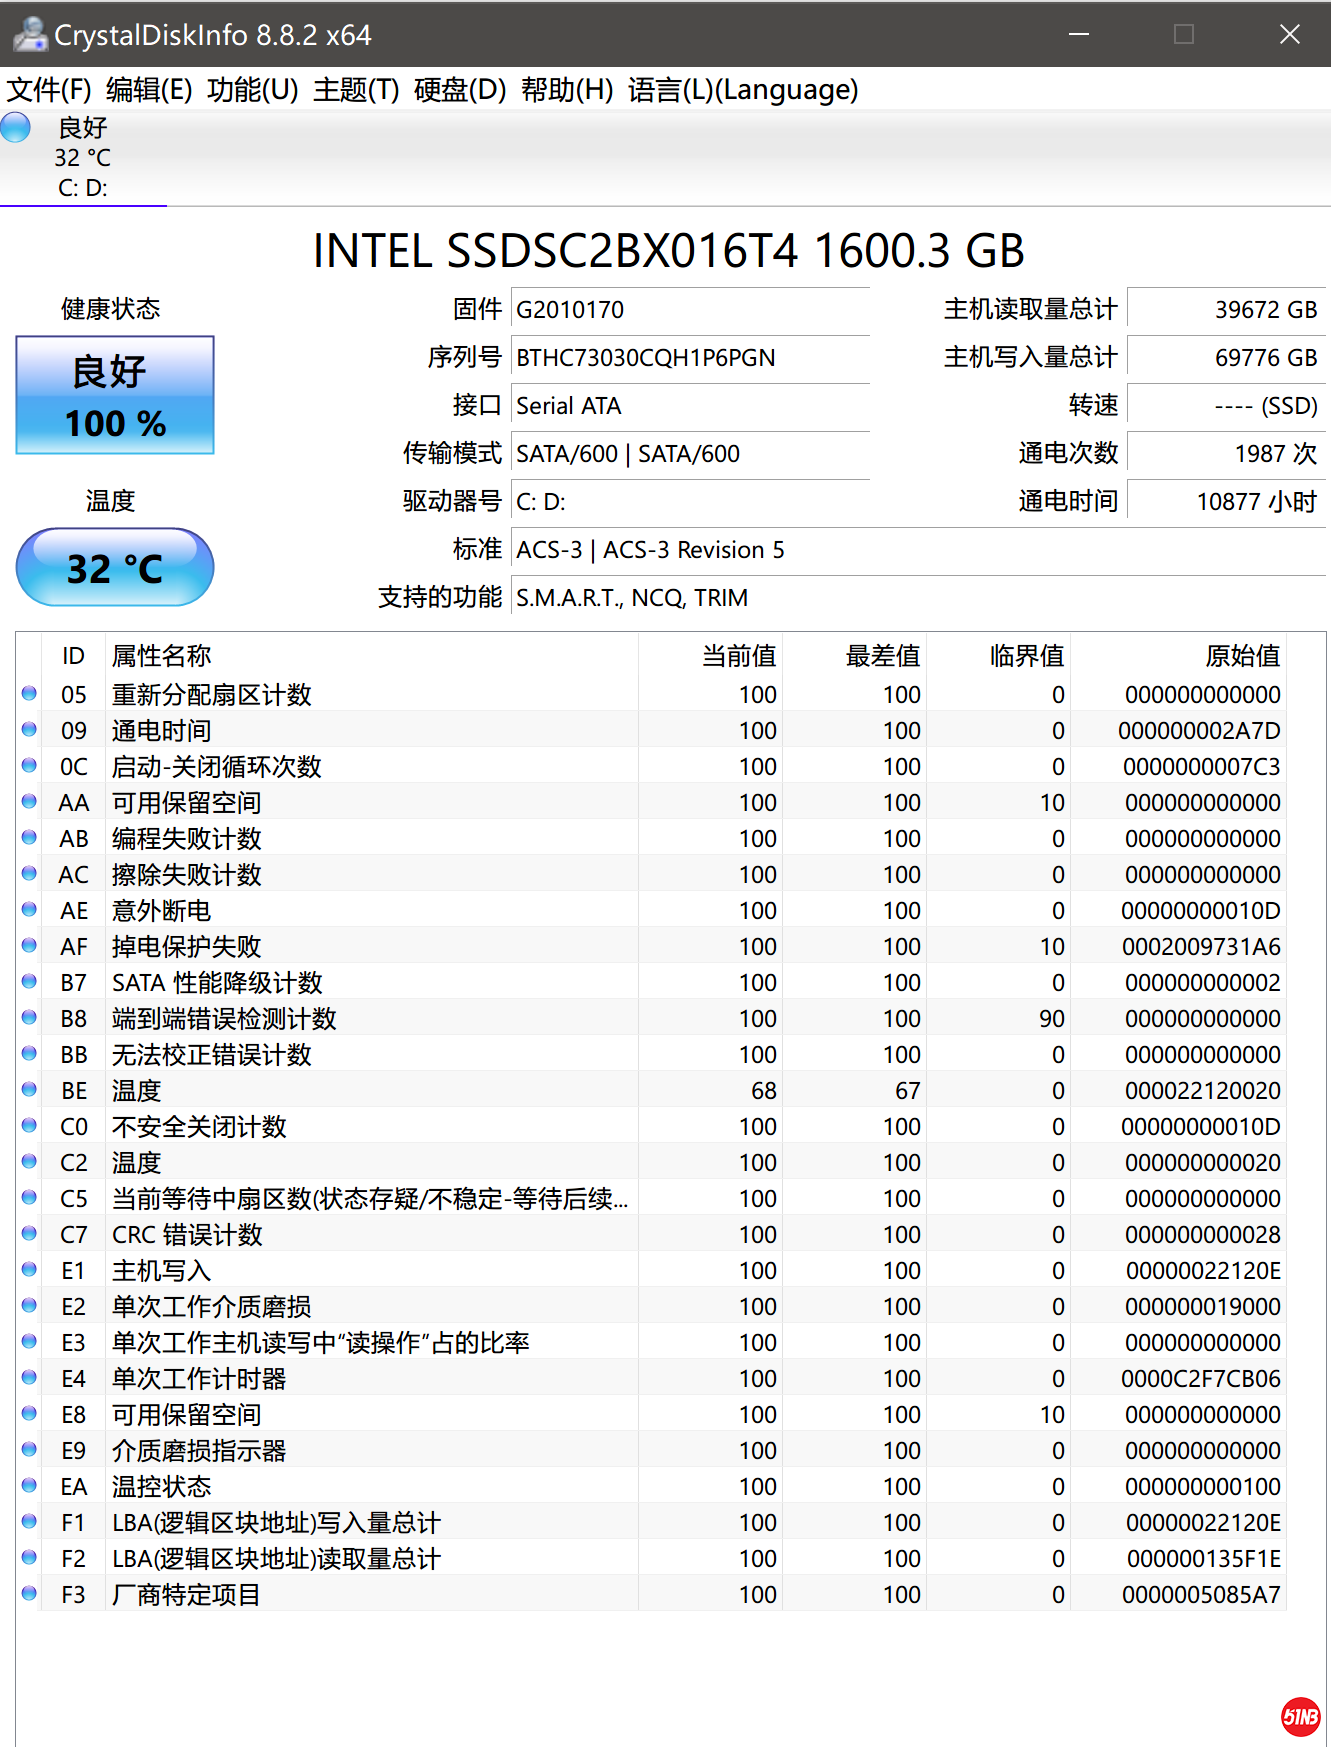Click the red 51NB watermark logo
1331x1747 pixels.
(1300, 1716)
